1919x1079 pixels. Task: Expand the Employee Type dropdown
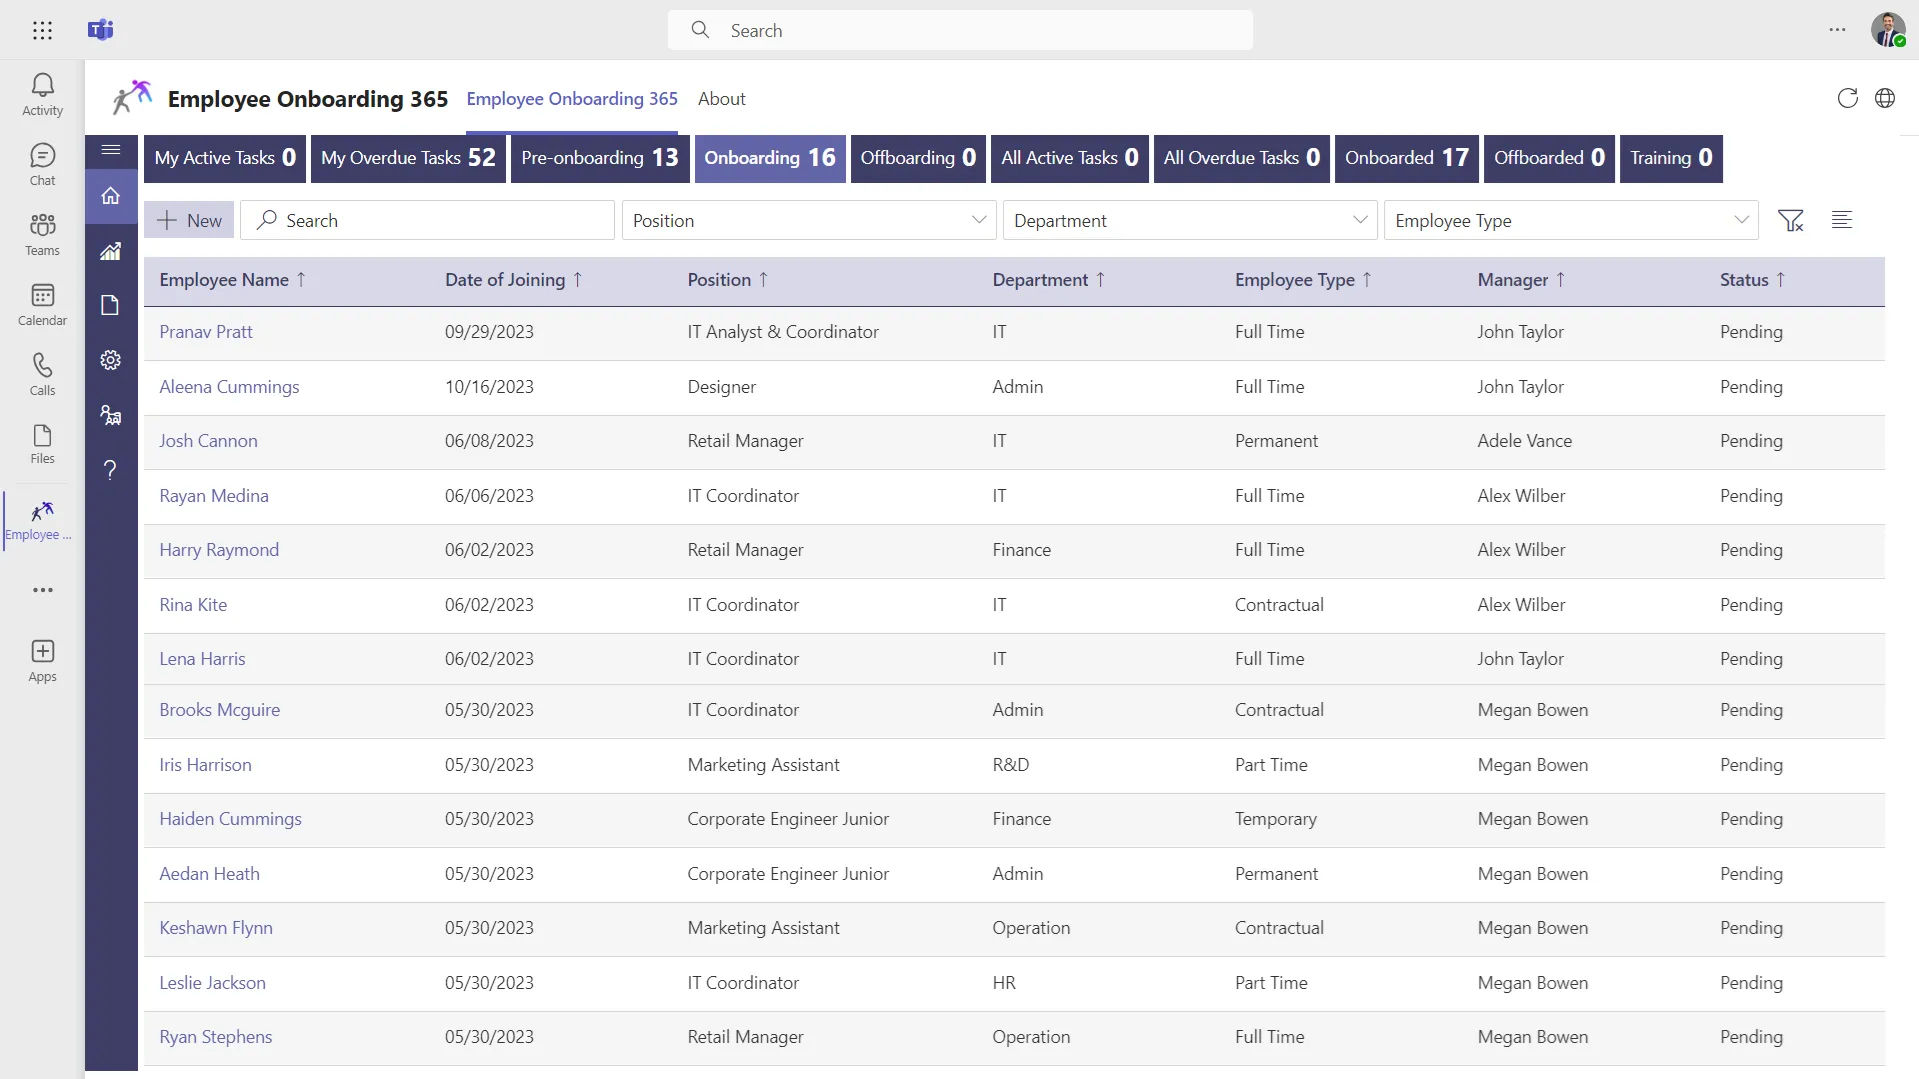pos(1571,220)
